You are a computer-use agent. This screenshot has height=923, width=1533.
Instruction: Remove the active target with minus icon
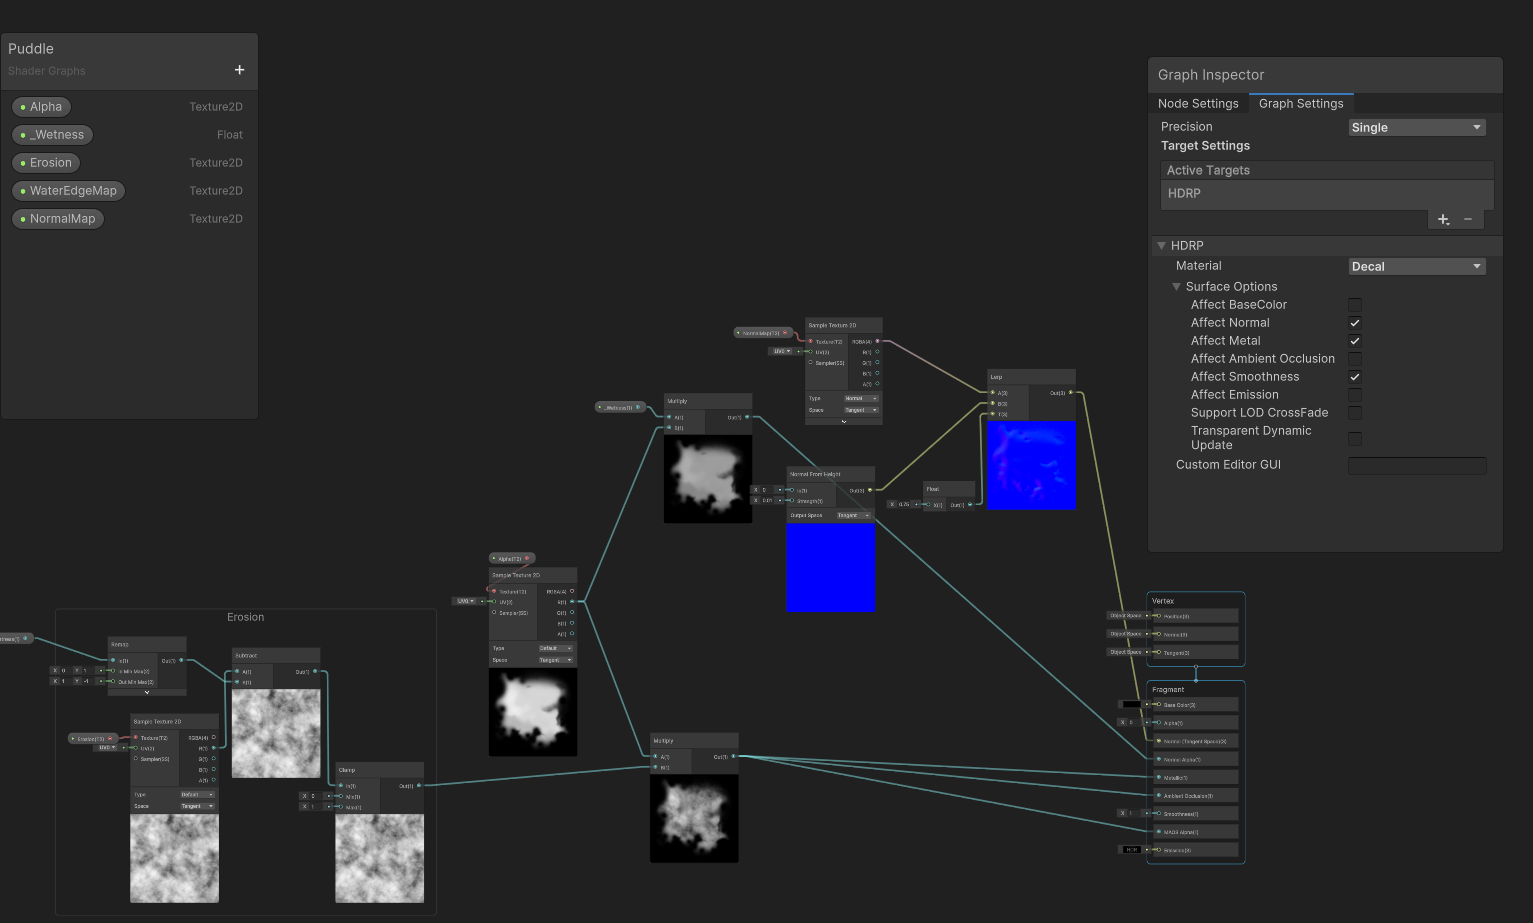click(1468, 219)
